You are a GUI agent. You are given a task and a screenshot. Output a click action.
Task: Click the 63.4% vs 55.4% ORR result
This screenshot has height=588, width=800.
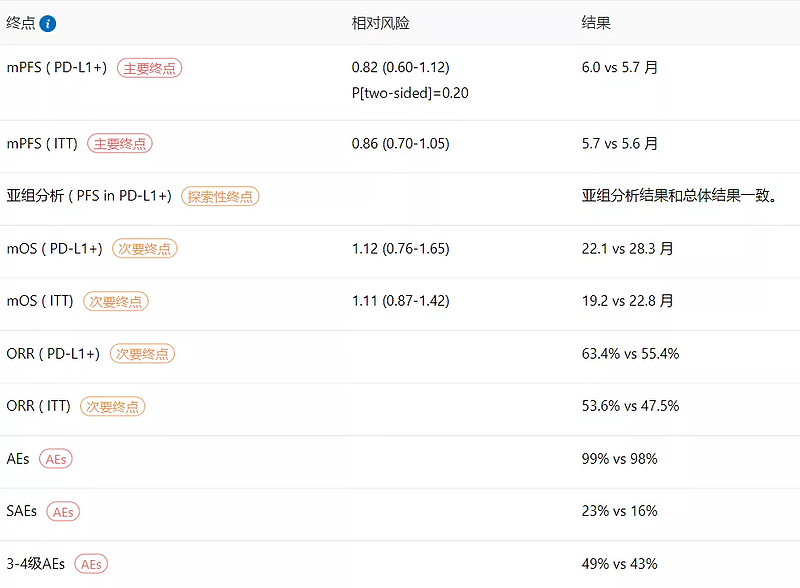click(630, 354)
